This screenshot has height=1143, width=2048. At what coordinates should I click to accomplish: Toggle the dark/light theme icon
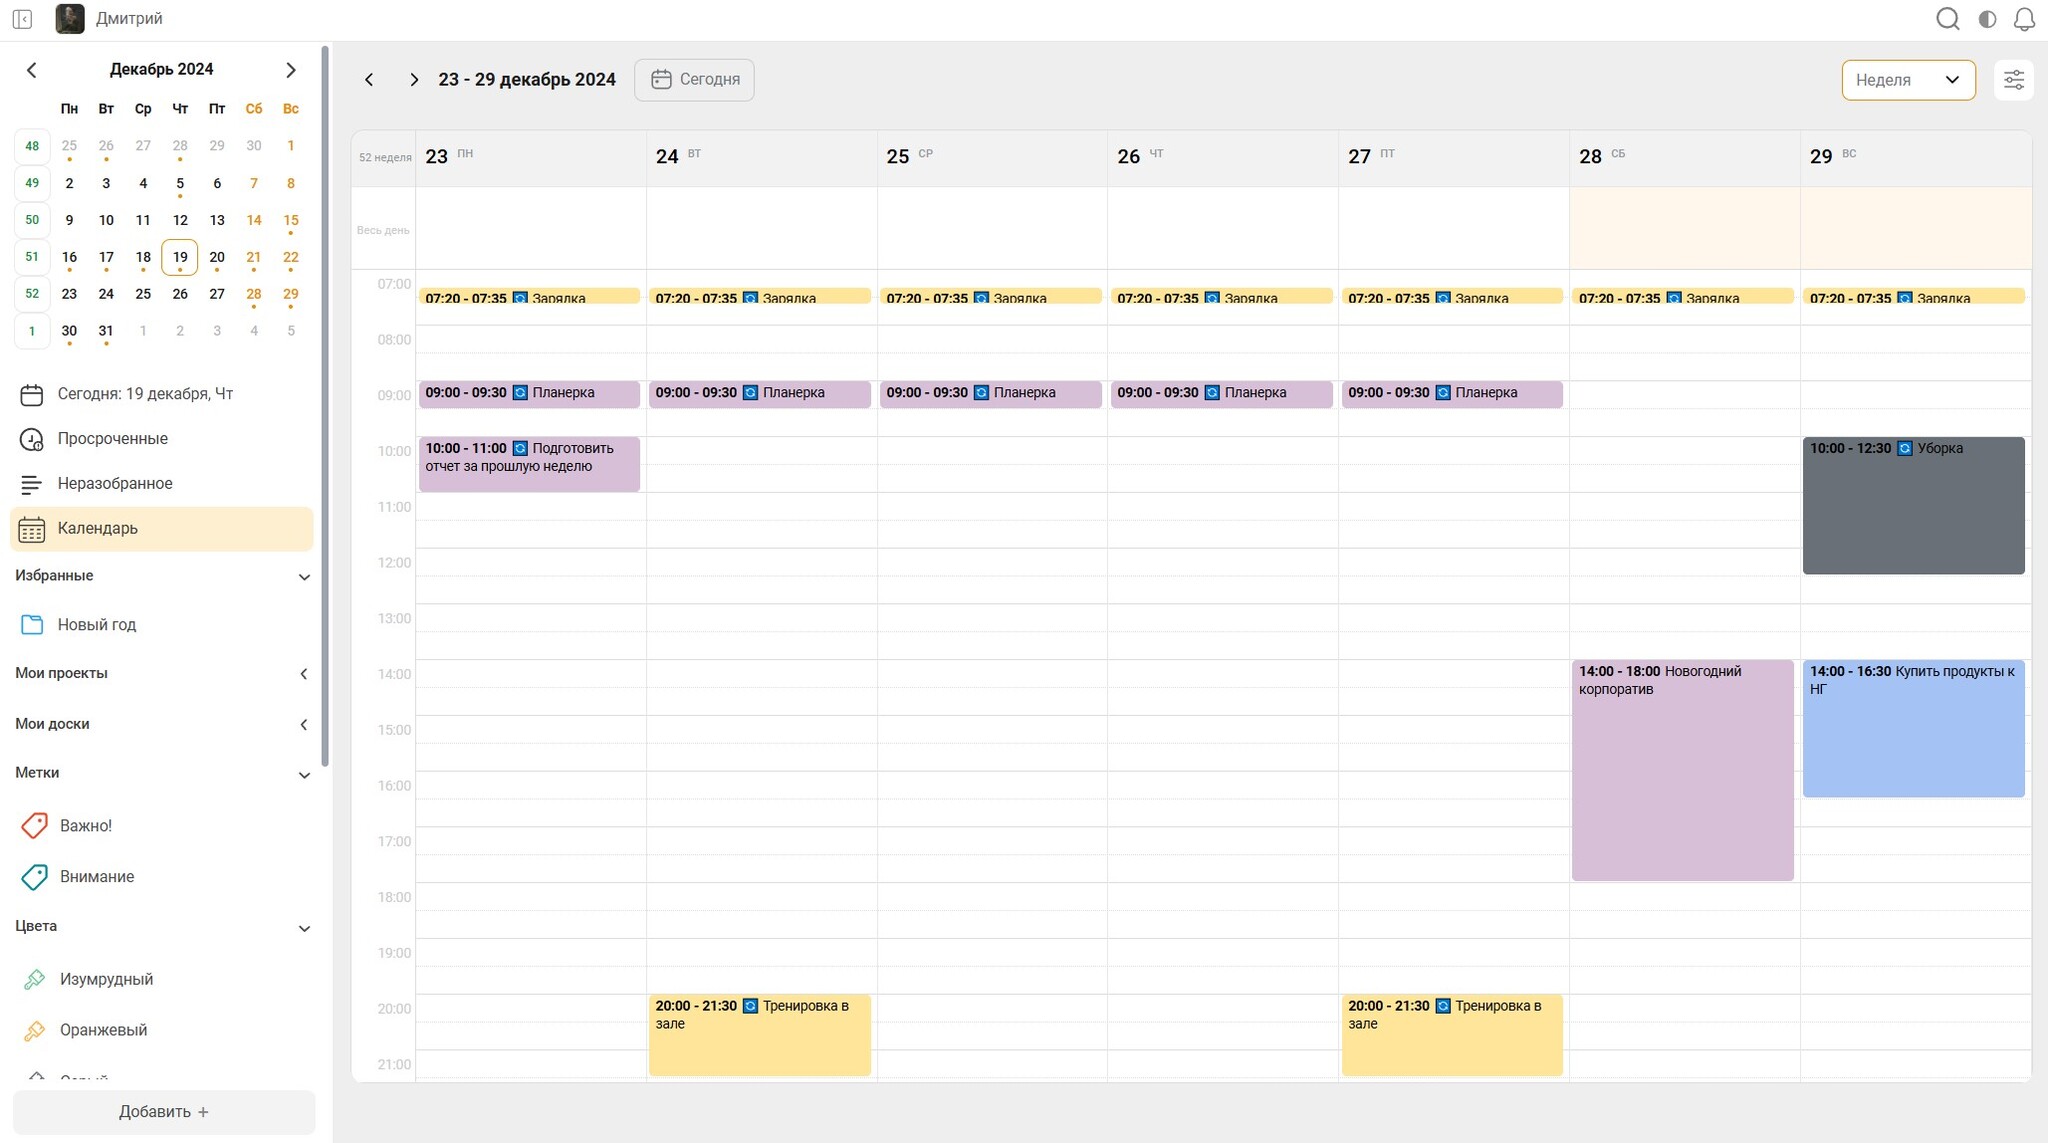[1987, 19]
